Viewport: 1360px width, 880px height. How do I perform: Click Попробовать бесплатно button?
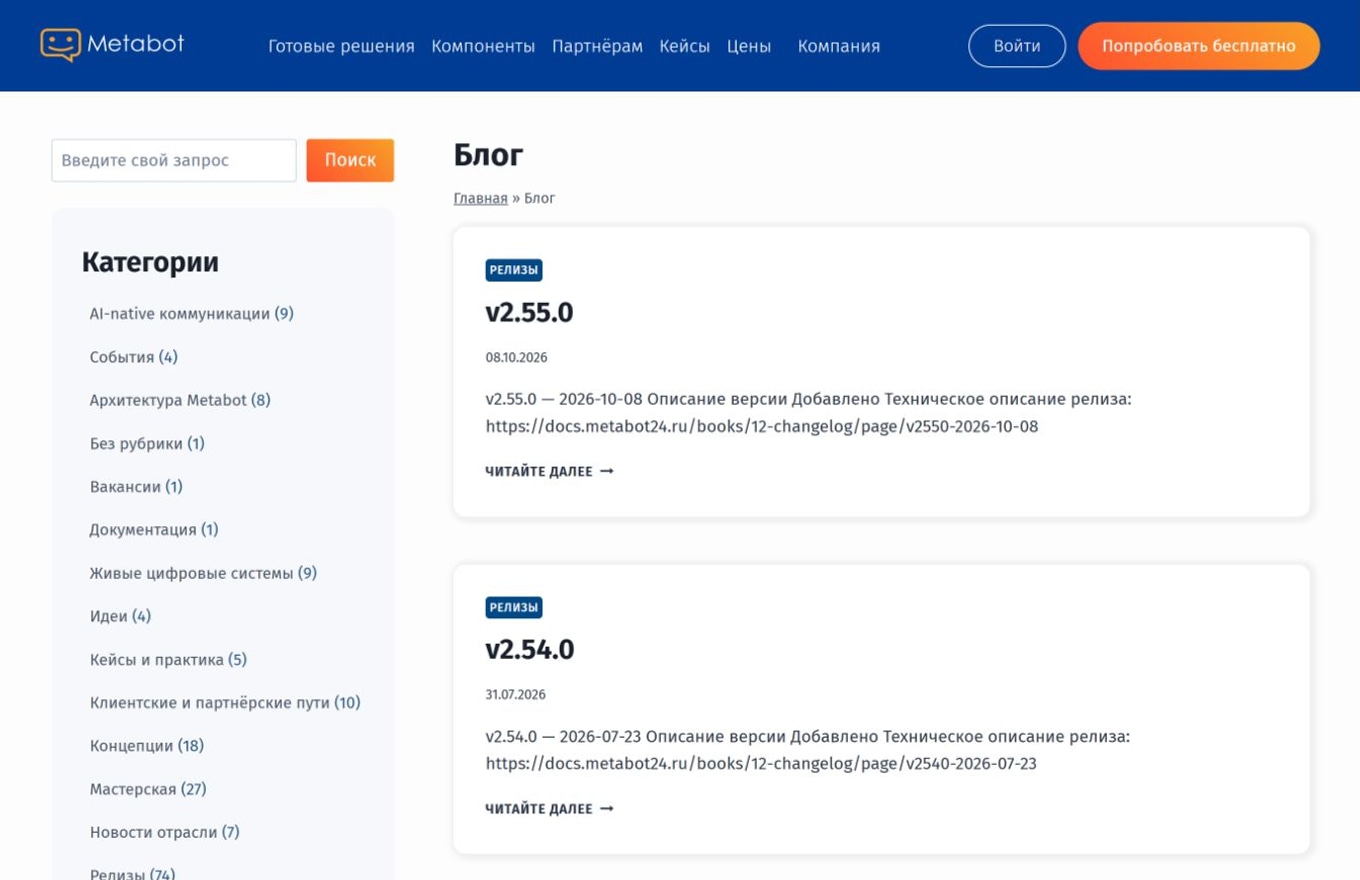[x=1199, y=46]
